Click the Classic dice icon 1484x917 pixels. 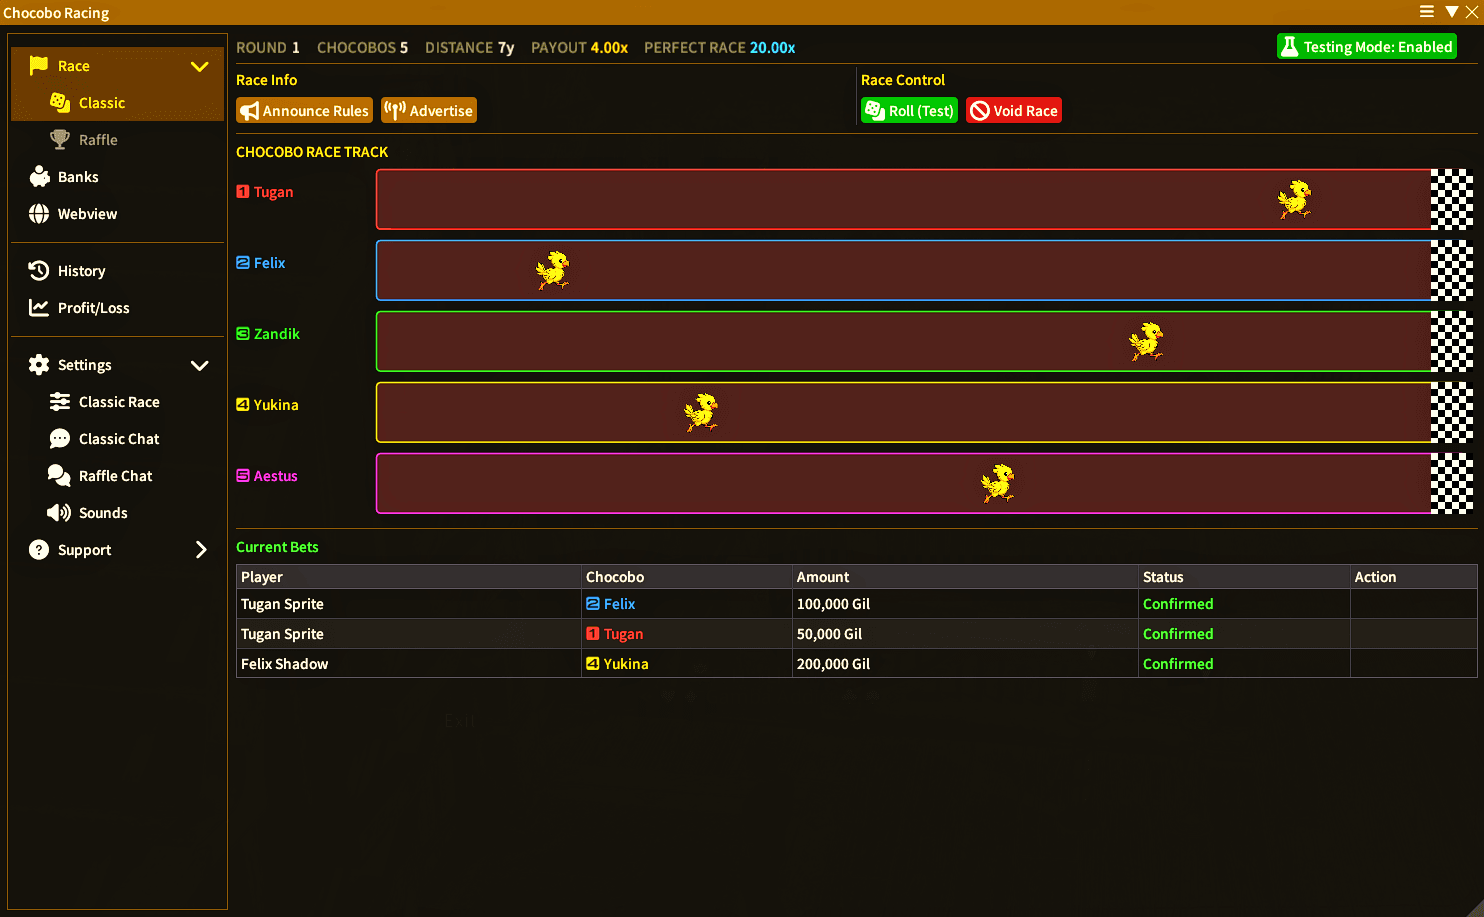point(60,103)
